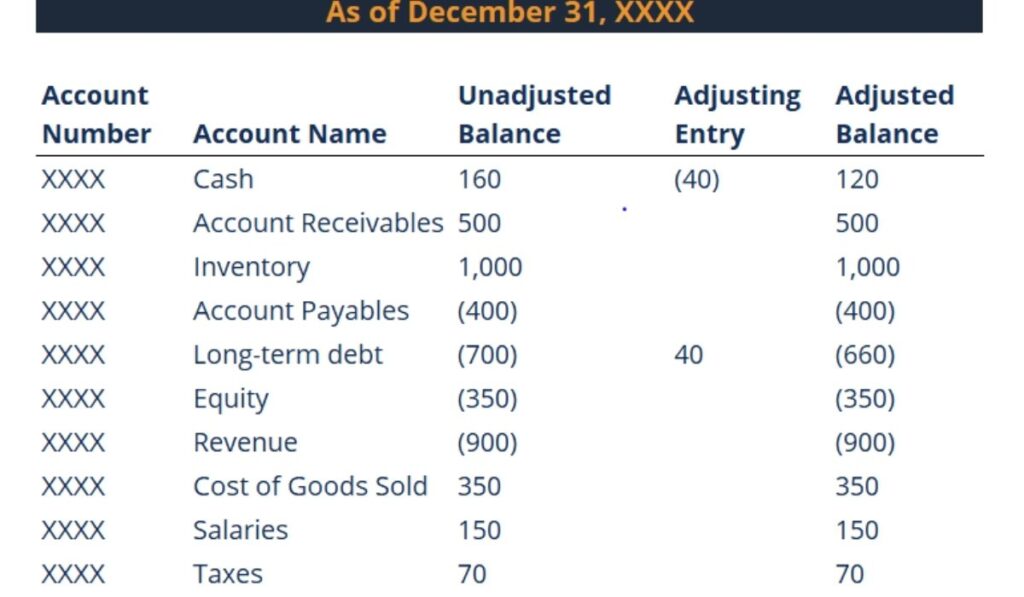Viewport: 1024px width, 597px height.
Task: Select the Account Receivables name cell
Action: coord(317,223)
